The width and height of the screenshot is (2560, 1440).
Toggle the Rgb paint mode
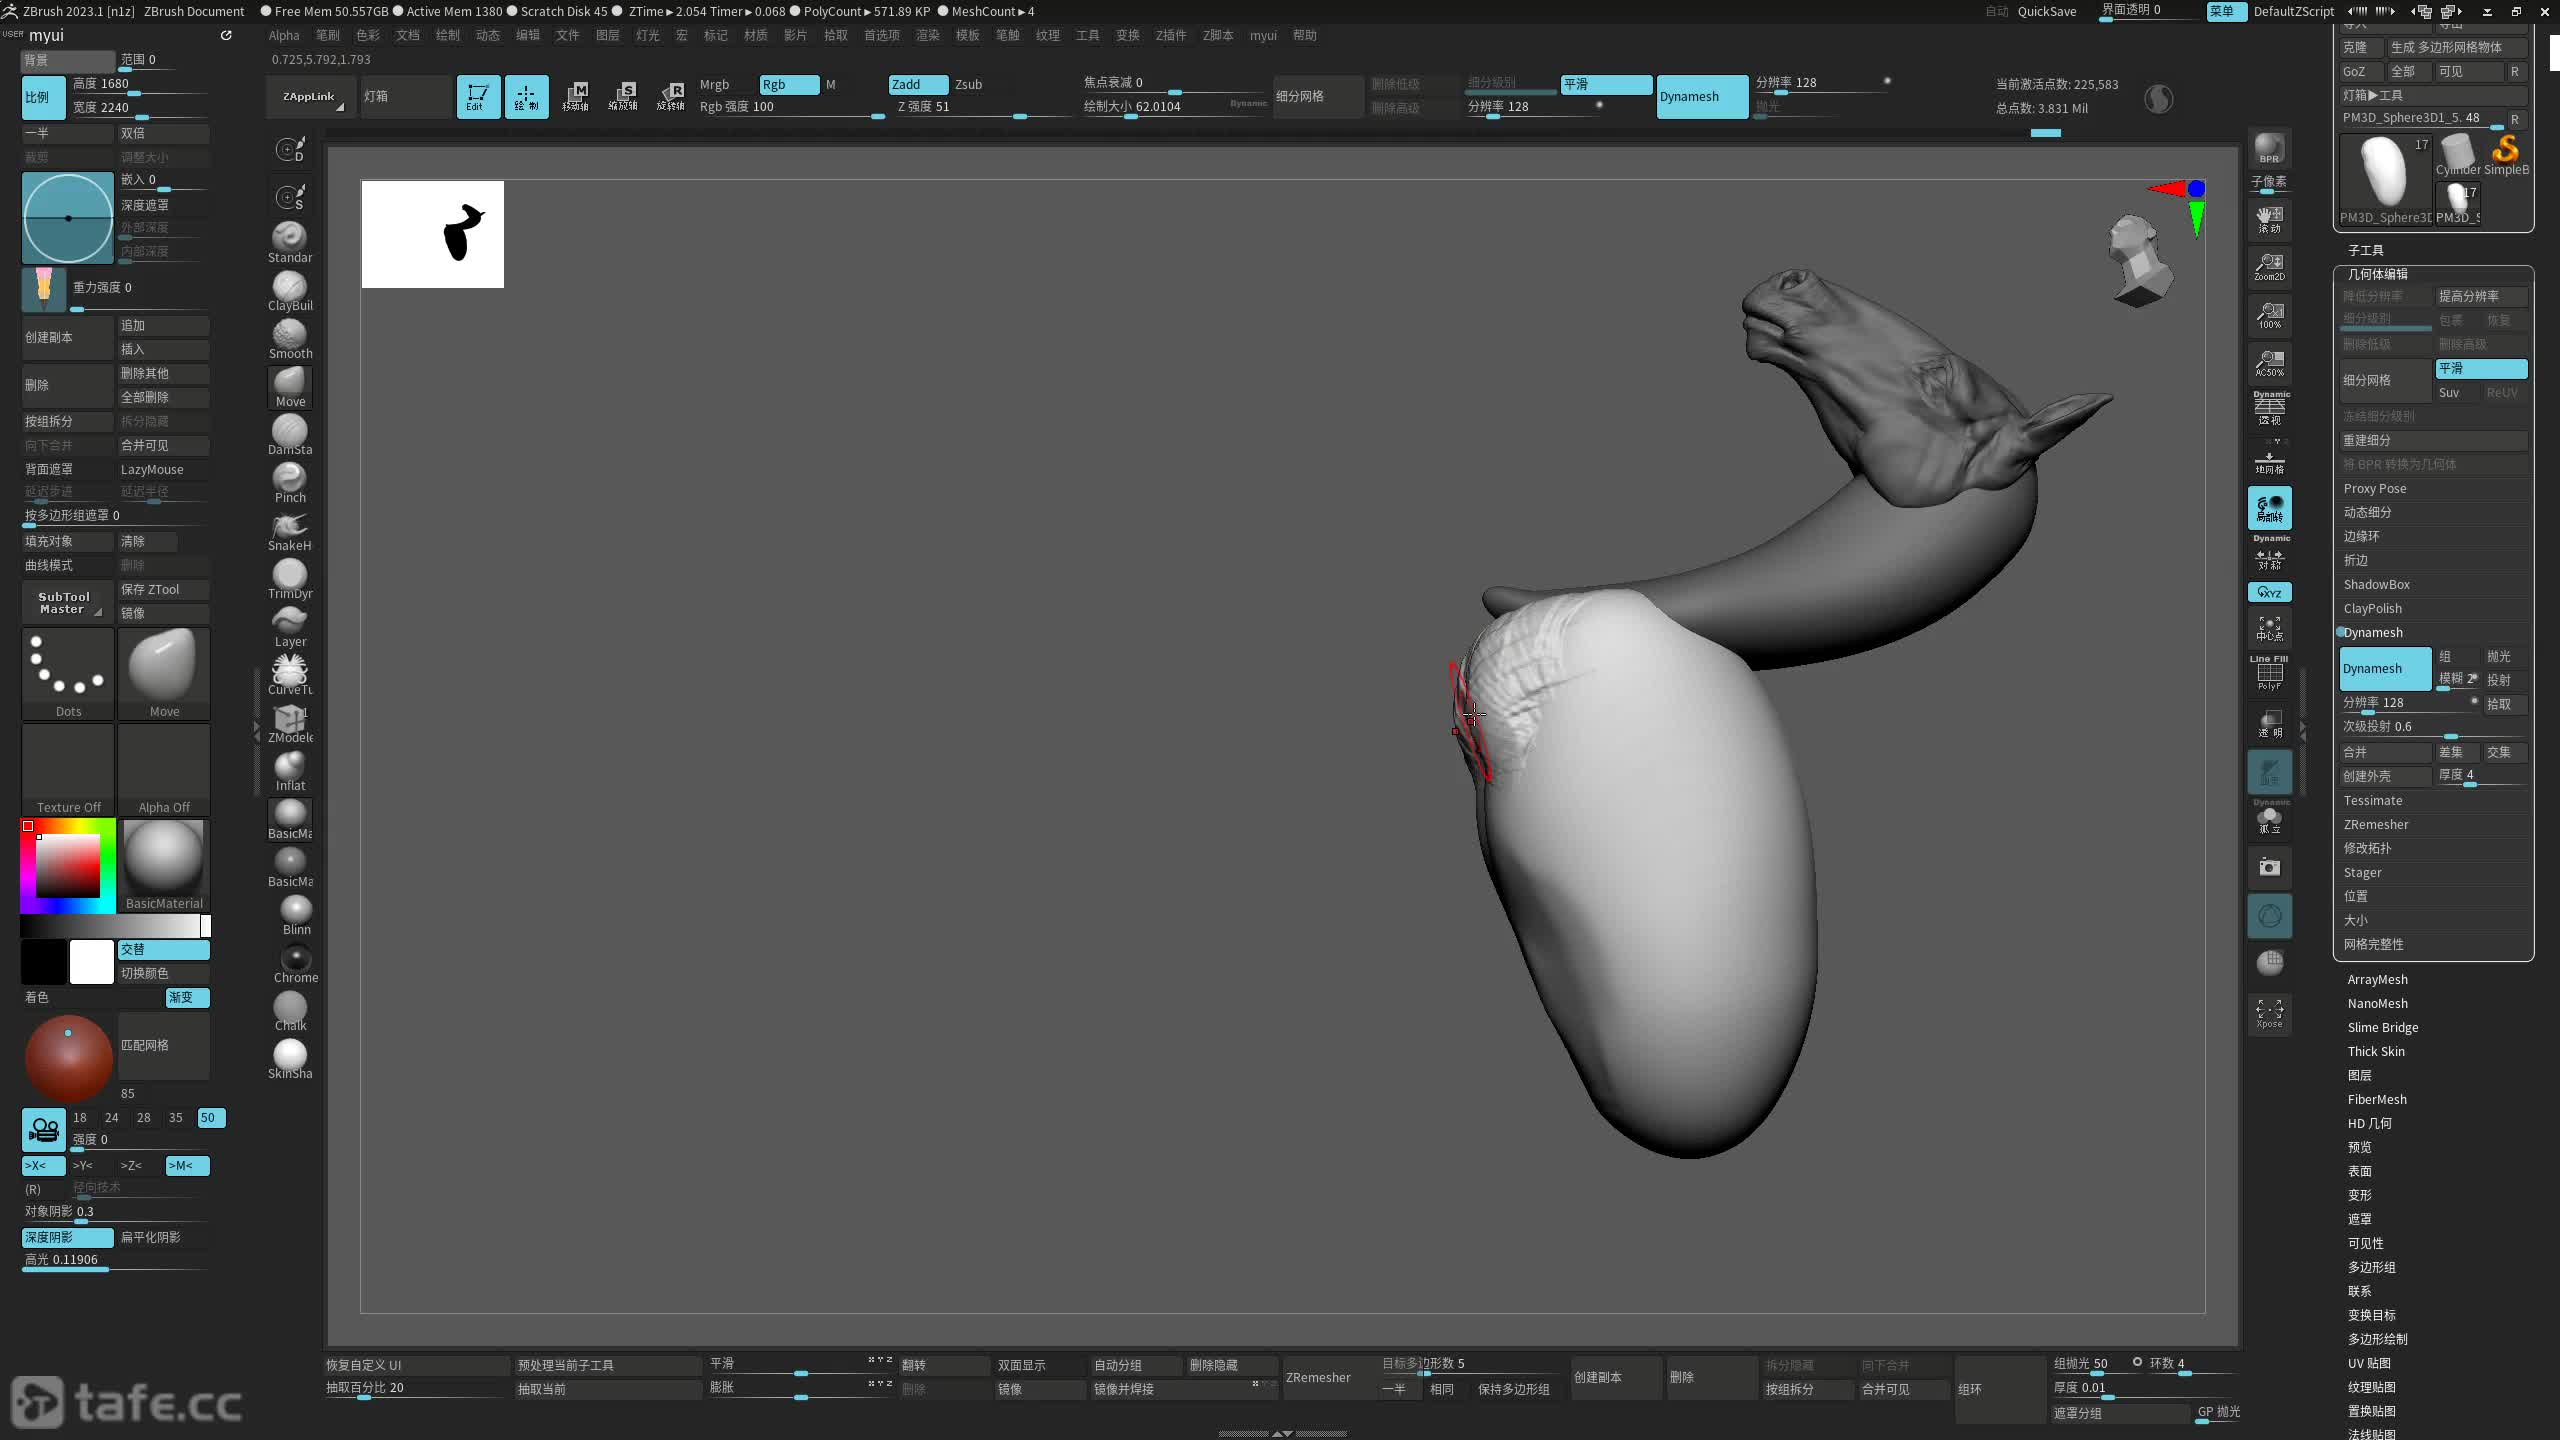(788, 84)
